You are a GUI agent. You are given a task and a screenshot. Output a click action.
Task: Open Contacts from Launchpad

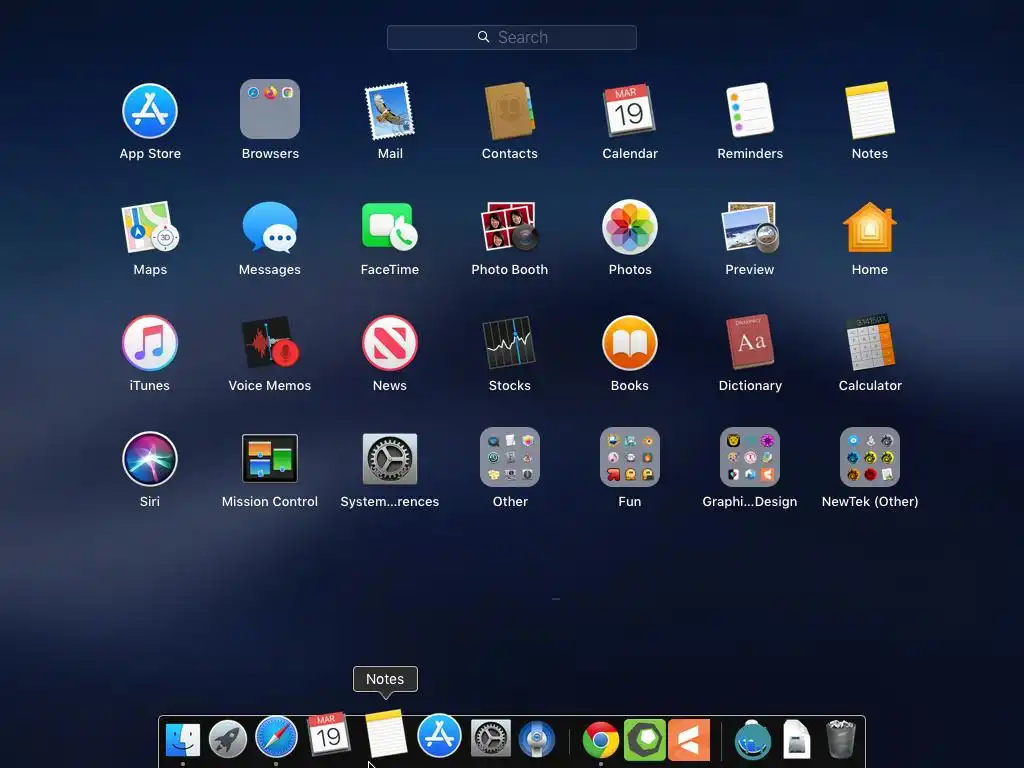(509, 111)
